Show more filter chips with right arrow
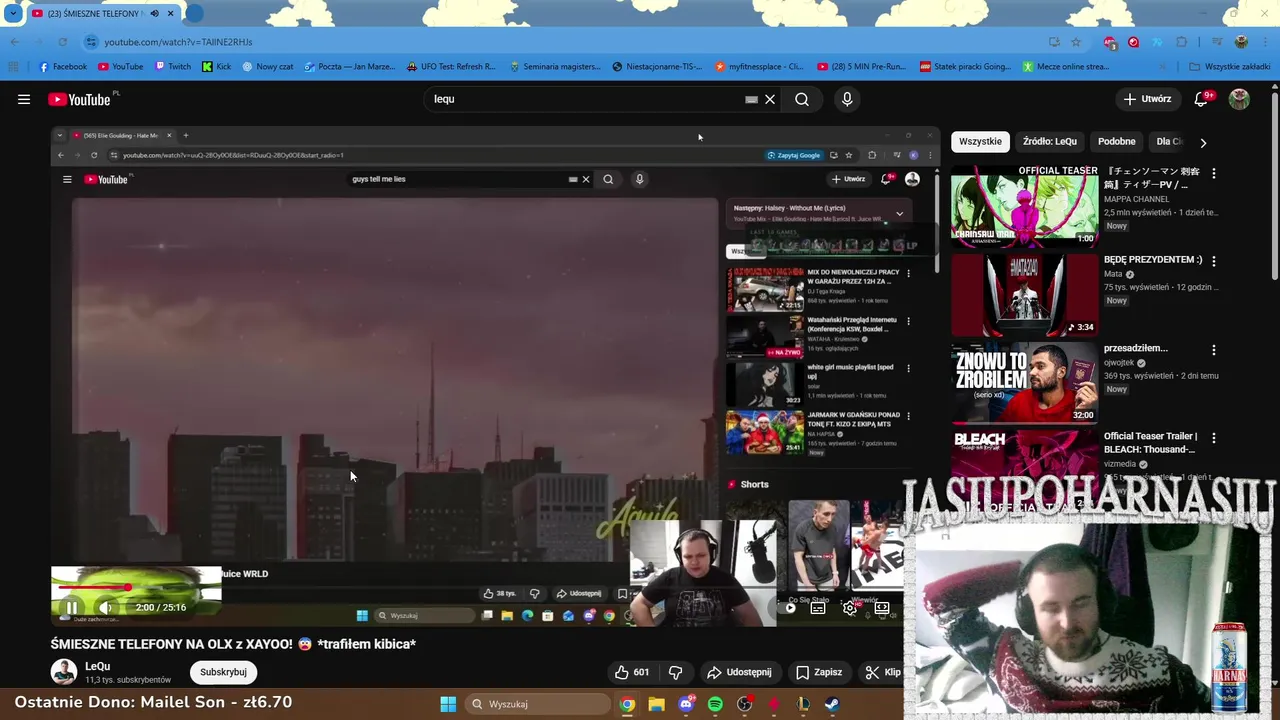1280x720 pixels. [x=1203, y=142]
